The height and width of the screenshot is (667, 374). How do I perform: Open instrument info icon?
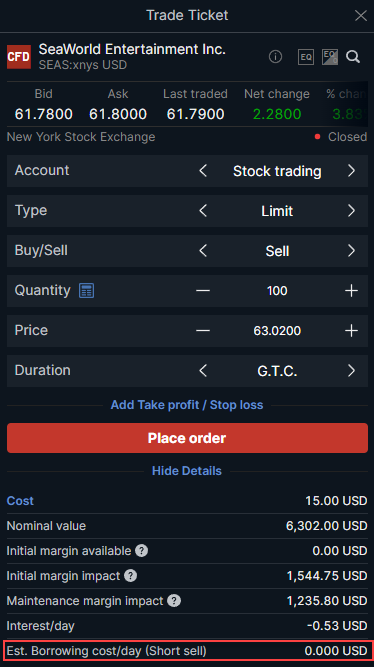275,56
